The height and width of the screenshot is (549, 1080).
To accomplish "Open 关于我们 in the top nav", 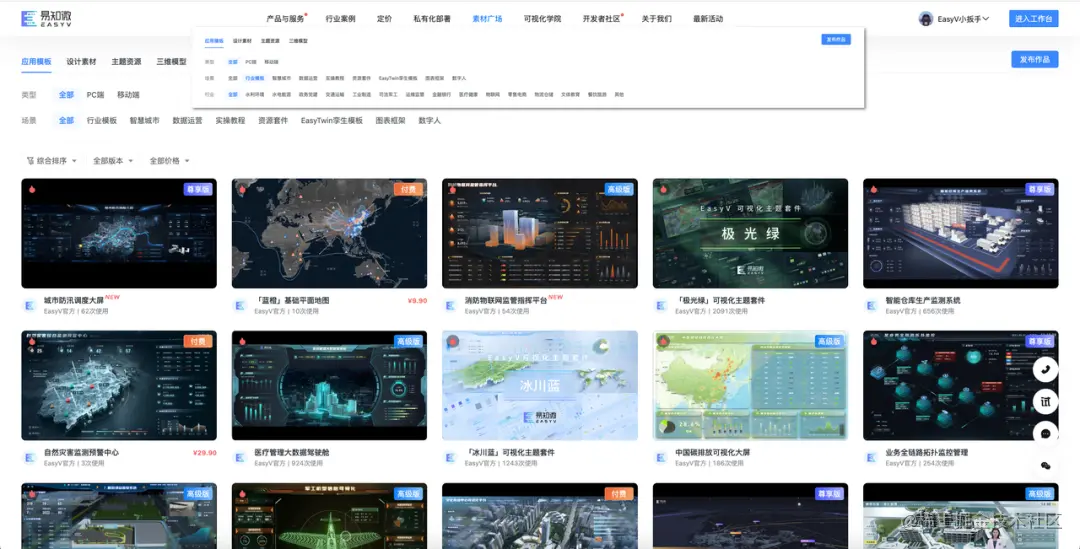I will [656, 19].
